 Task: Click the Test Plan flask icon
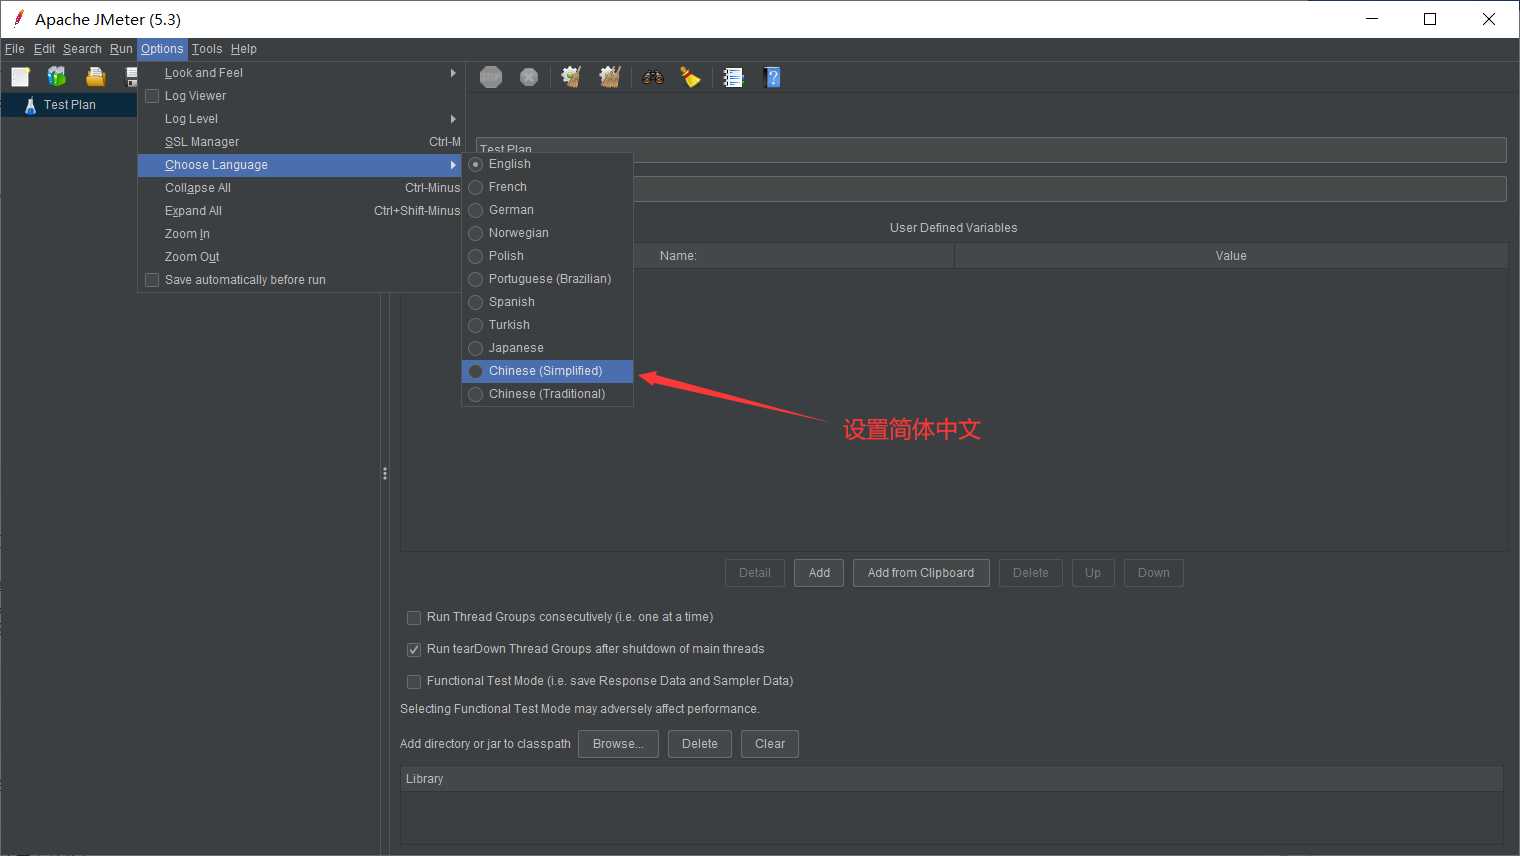click(x=30, y=105)
